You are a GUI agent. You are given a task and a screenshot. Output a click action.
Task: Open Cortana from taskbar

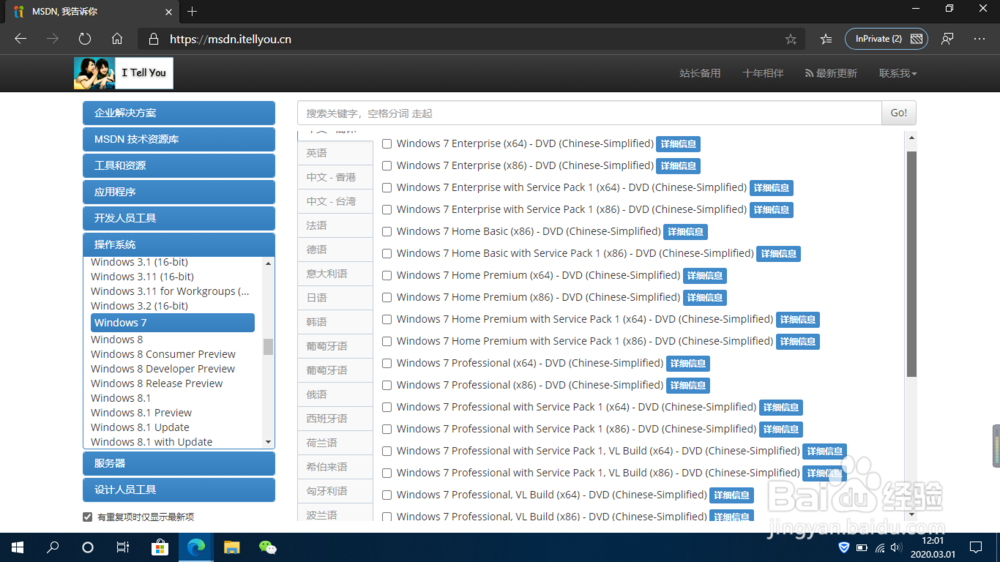pyautogui.click(x=88, y=547)
